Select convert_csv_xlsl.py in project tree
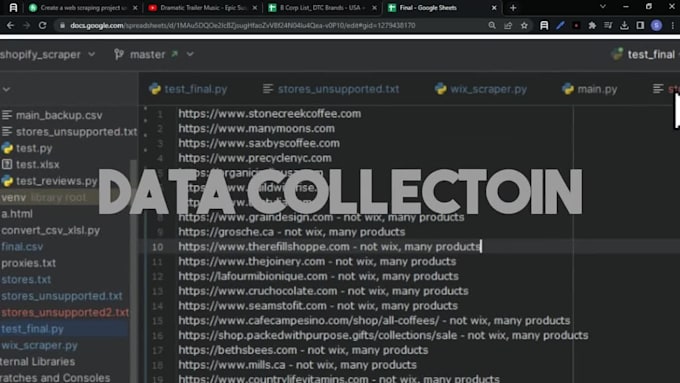 click(x=50, y=230)
